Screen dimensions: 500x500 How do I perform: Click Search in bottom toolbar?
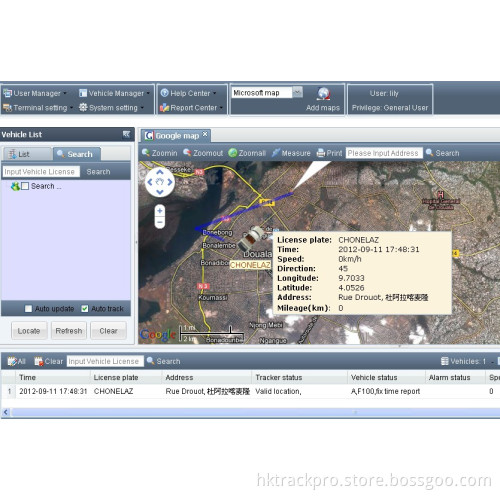pyautogui.click(x=164, y=361)
